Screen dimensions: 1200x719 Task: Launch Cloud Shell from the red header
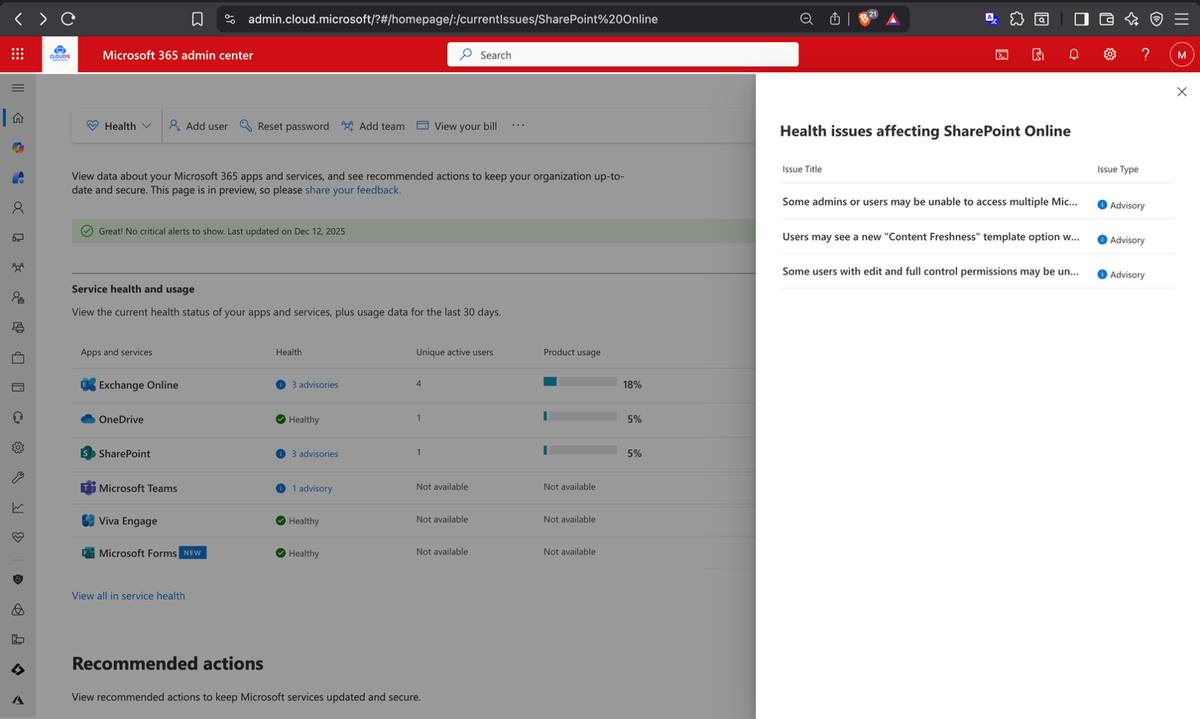click(x=1001, y=55)
